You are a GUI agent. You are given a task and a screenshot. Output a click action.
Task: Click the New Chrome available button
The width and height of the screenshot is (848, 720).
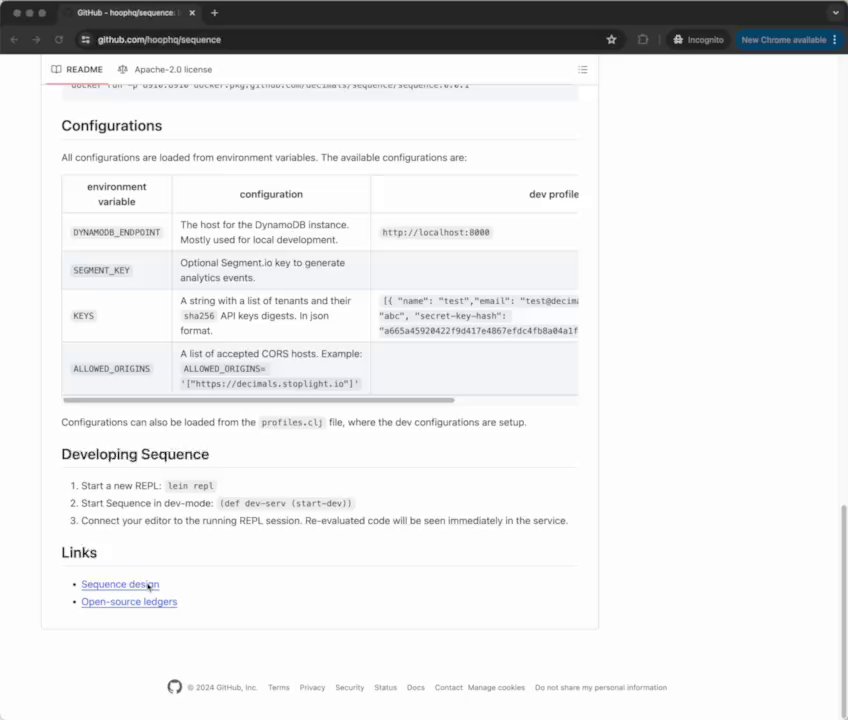point(783,40)
